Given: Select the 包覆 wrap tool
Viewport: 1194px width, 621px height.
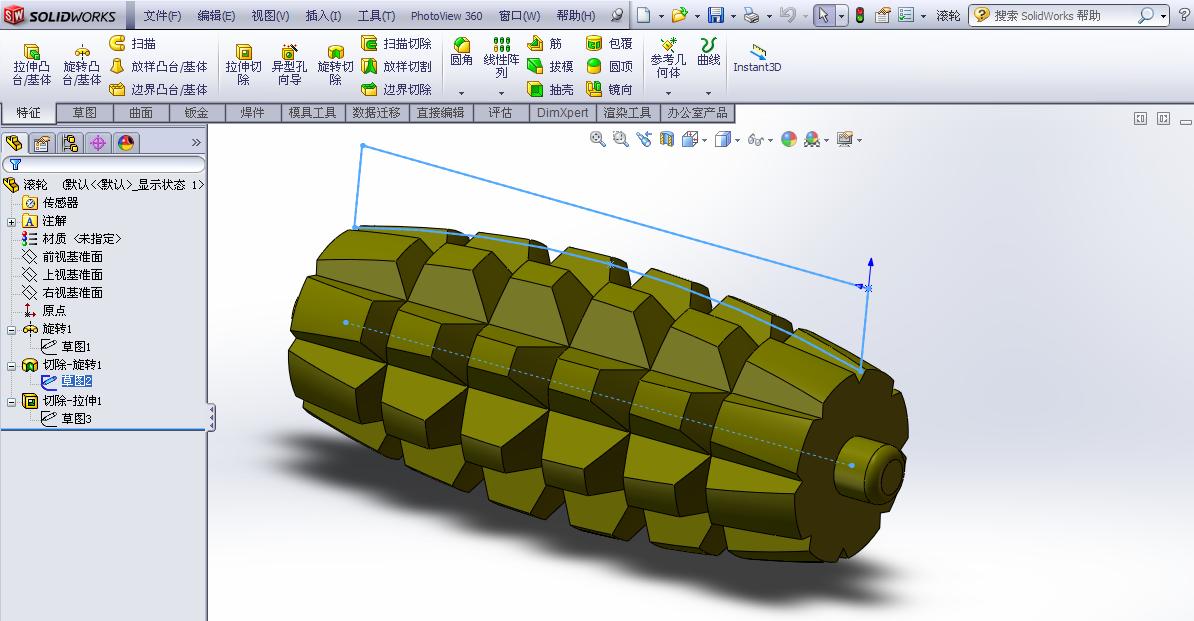Looking at the screenshot, I should [610, 43].
